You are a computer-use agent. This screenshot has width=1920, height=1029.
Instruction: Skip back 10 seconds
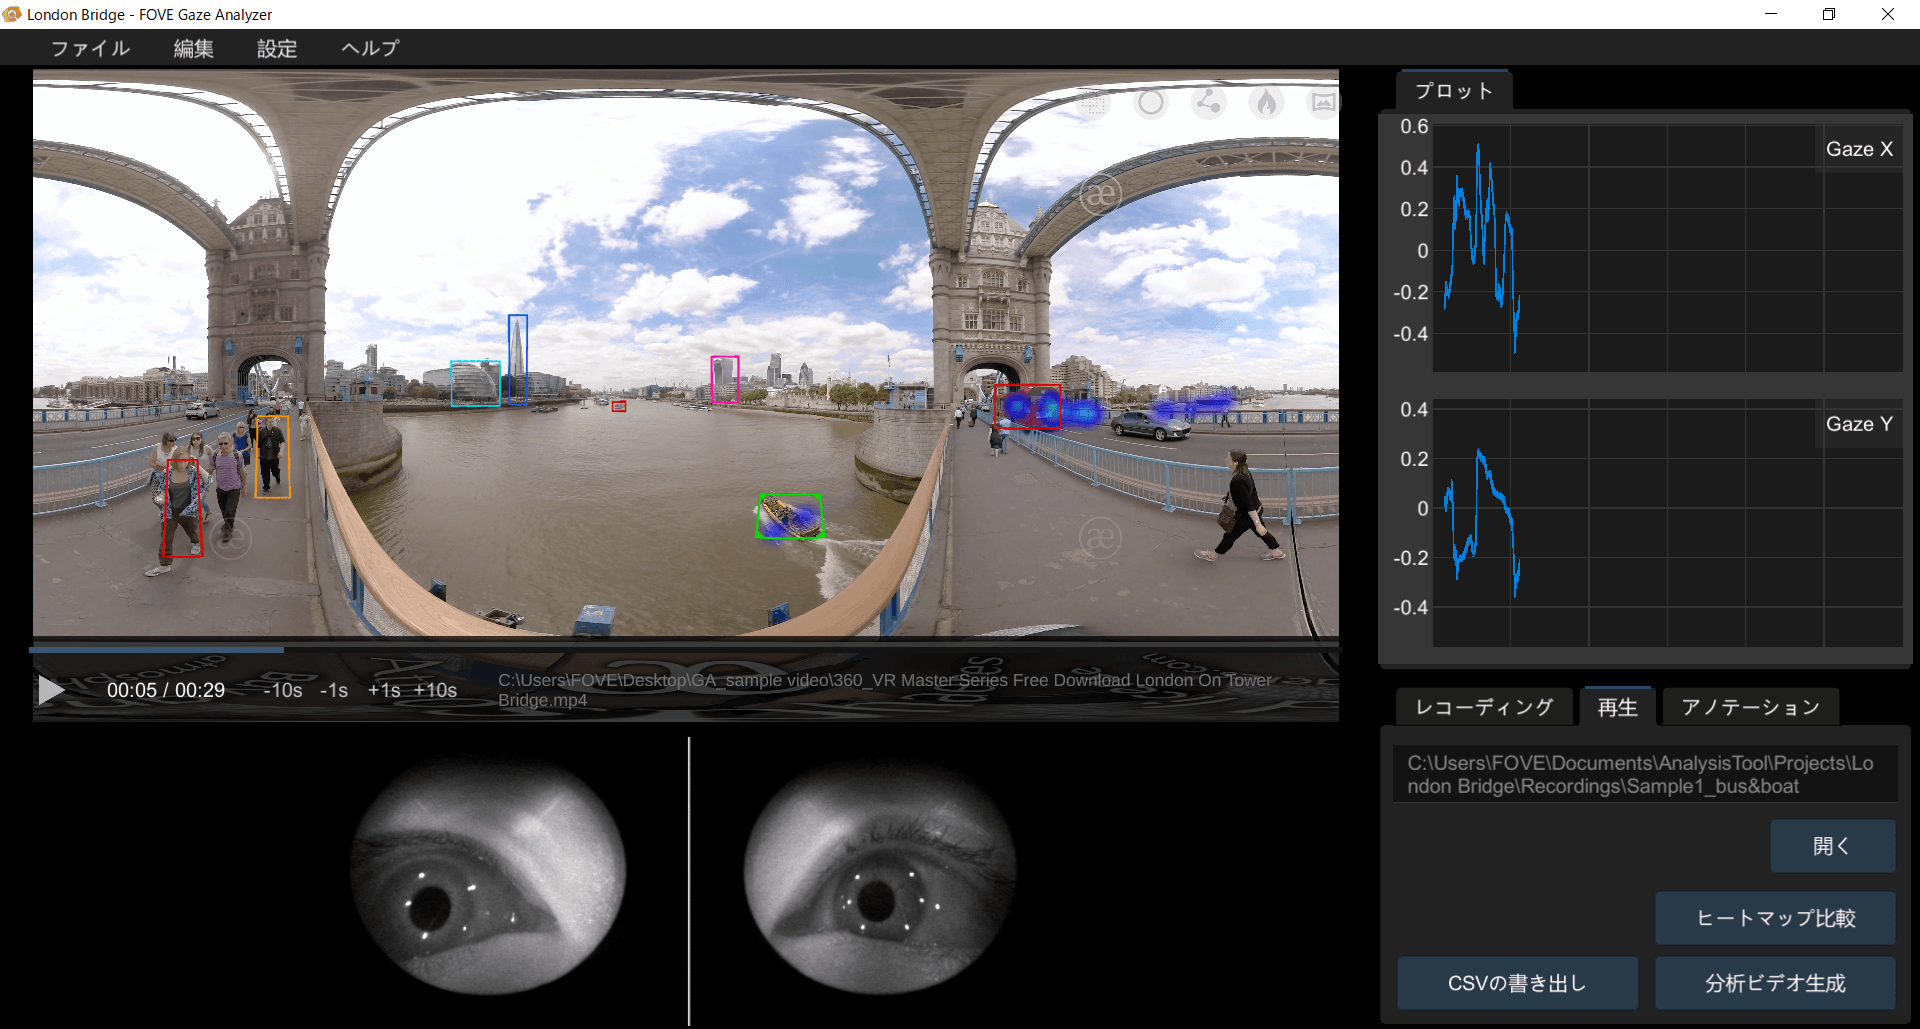282,690
